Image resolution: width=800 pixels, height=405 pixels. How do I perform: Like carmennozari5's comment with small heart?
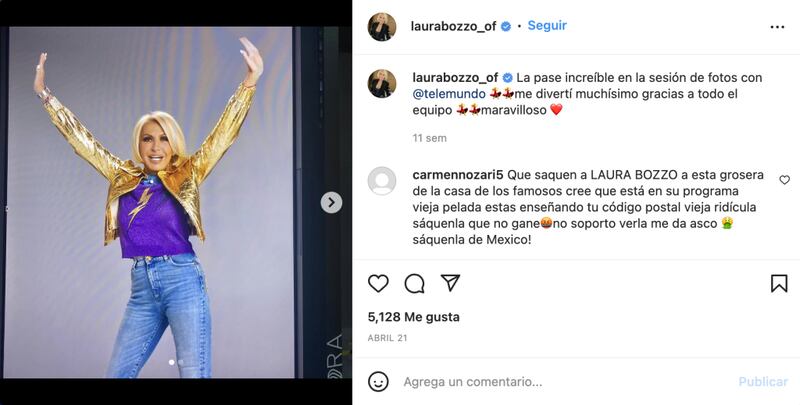click(x=784, y=180)
